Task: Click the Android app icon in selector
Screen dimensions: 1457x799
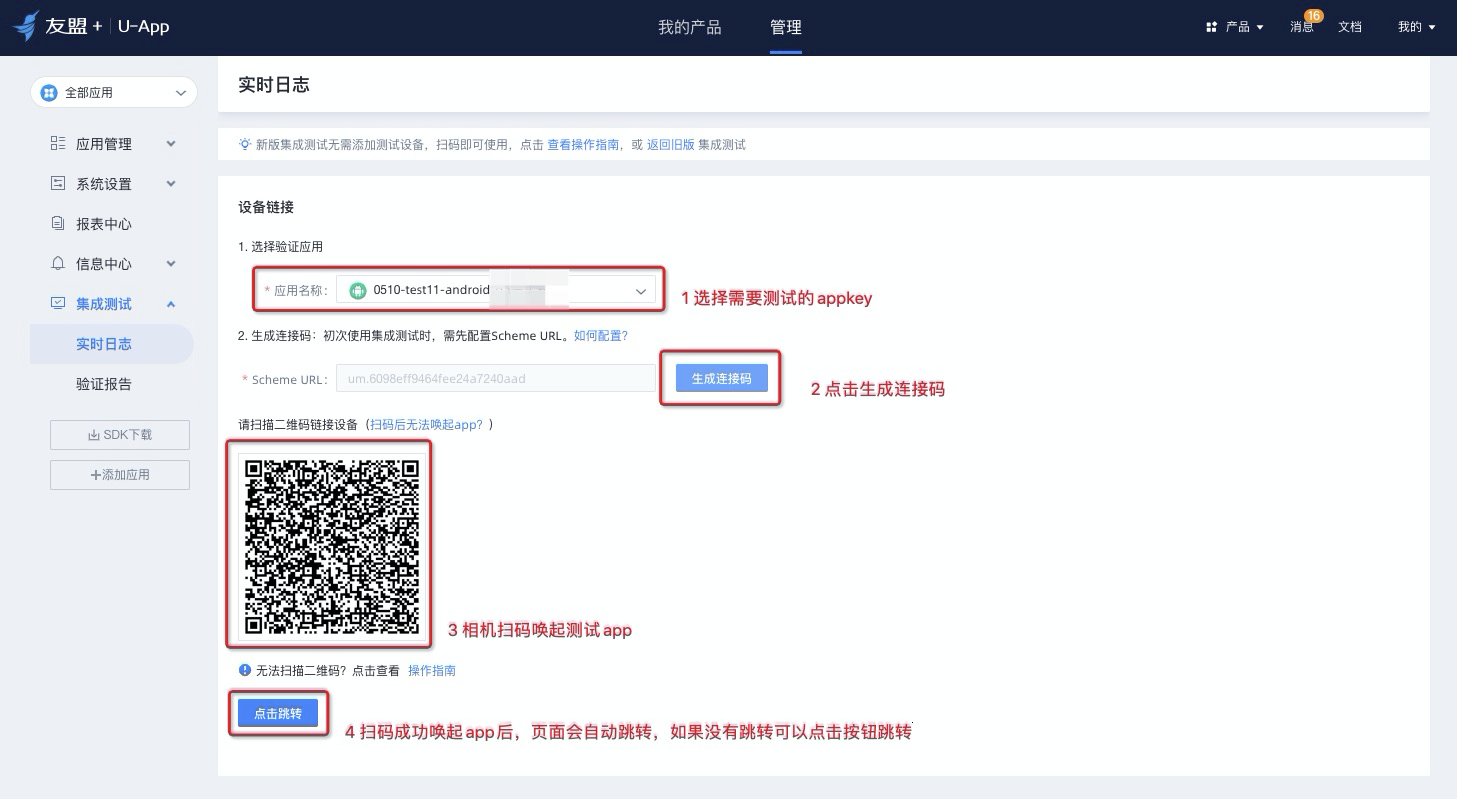Action: pos(358,291)
